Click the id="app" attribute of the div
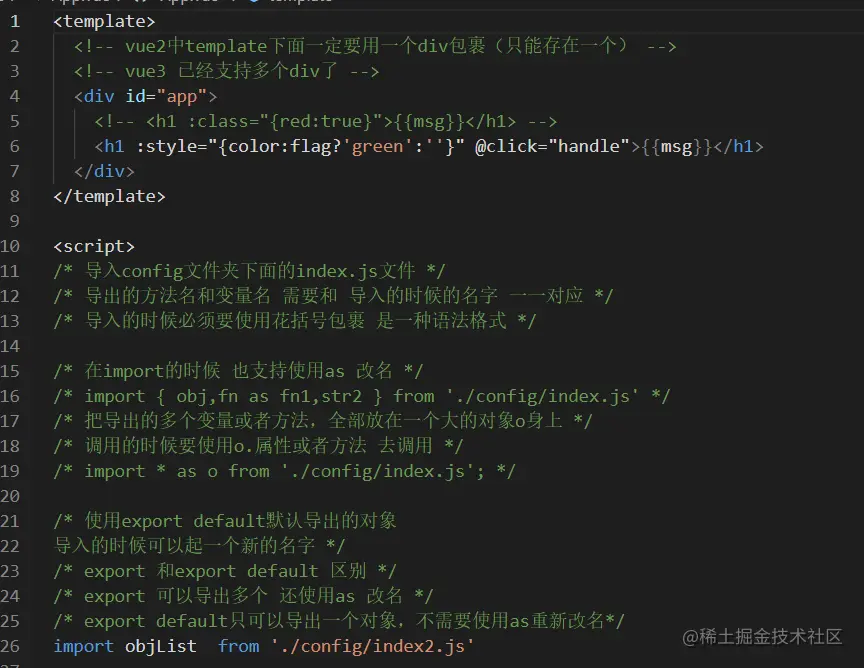 tap(166, 96)
